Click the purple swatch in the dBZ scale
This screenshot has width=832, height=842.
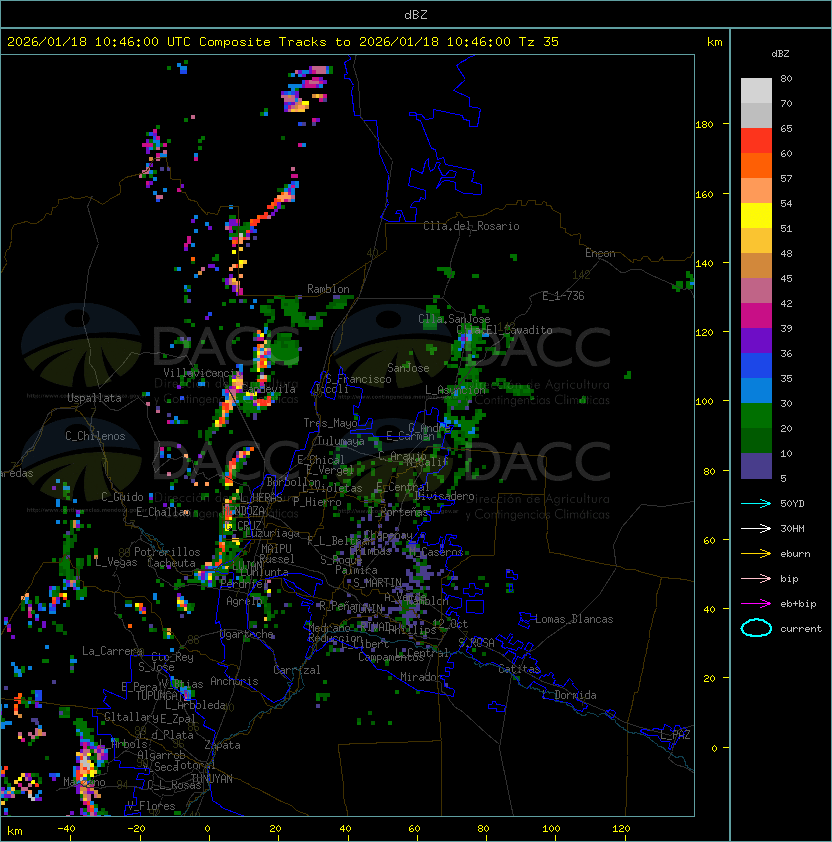click(756, 340)
